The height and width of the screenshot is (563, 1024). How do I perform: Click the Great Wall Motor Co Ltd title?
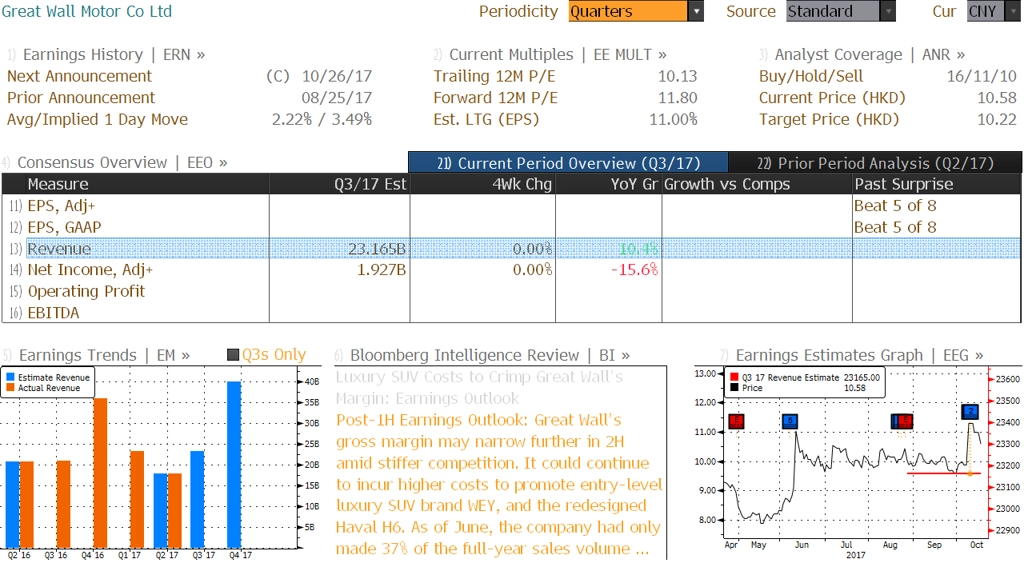pyautogui.click(x=86, y=11)
